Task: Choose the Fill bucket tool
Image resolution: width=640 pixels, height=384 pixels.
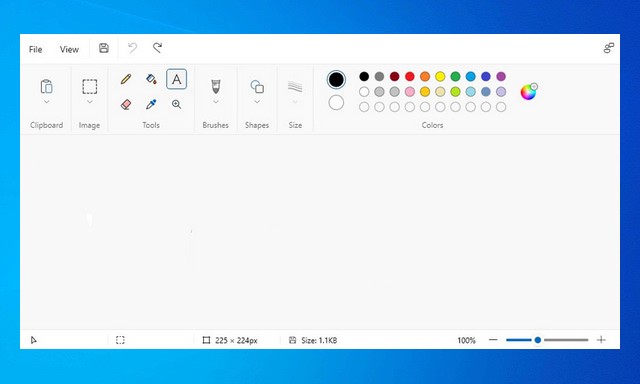Action: pos(151,79)
